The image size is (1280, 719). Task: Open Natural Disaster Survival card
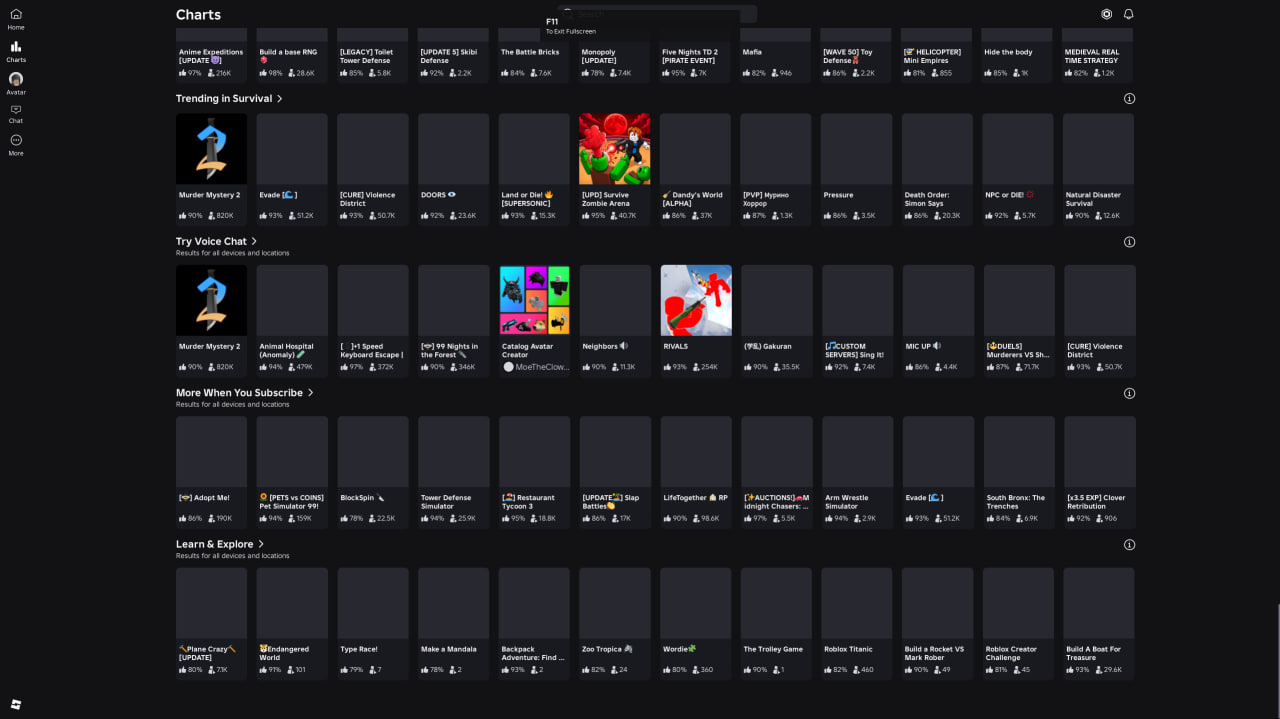point(1098,169)
